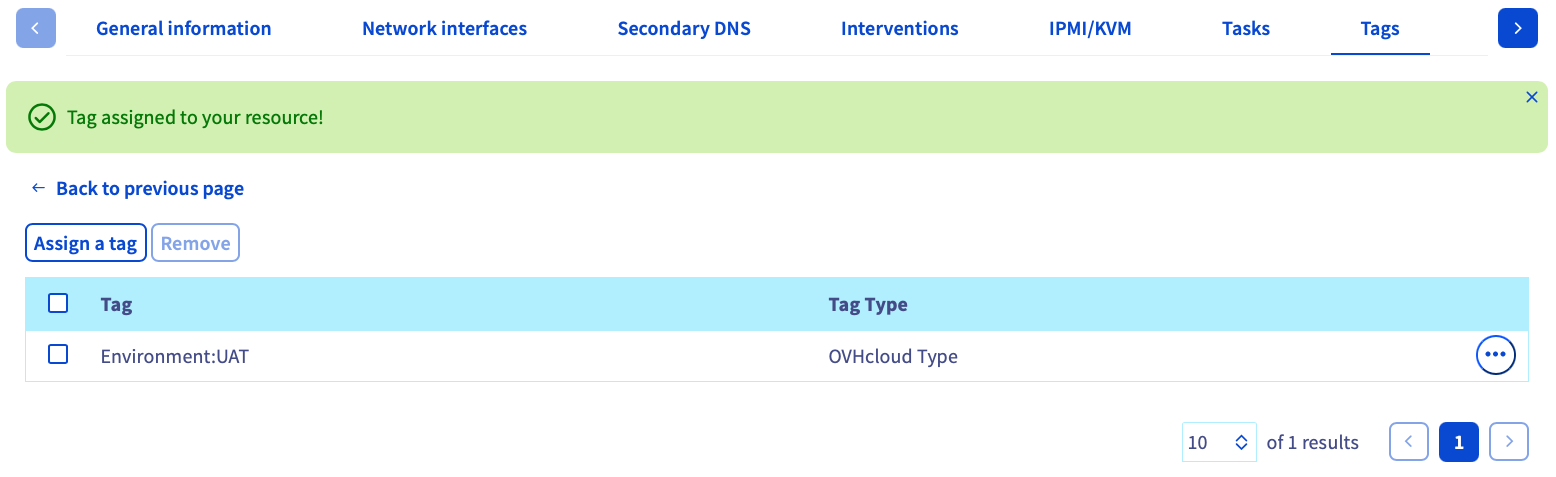The image size is (1556, 477).
Task: Dismiss the green success notification banner
Action: coord(1531,97)
